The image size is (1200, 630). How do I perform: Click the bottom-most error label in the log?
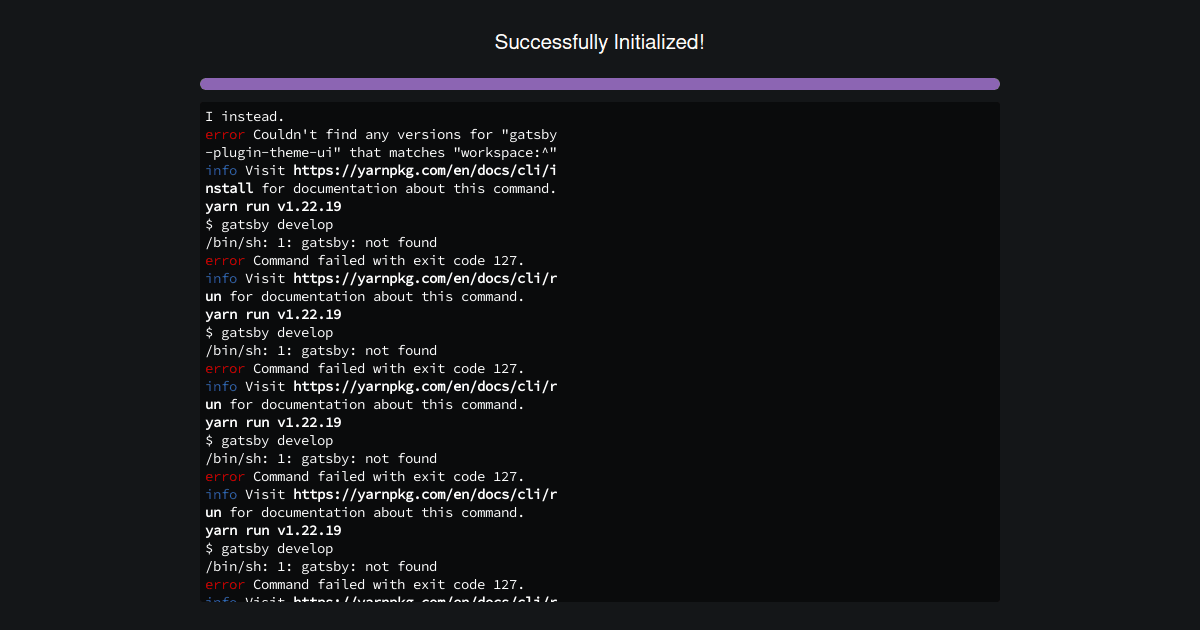(x=222, y=584)
